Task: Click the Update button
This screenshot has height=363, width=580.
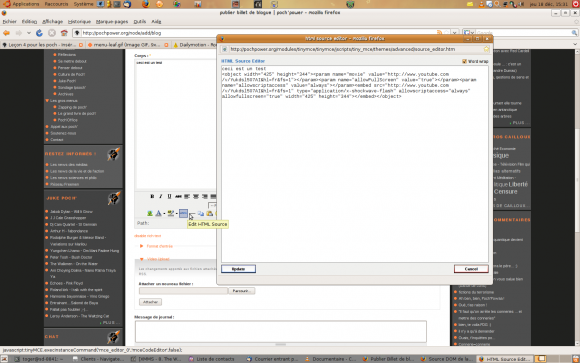Action: (x=238, y=269)
